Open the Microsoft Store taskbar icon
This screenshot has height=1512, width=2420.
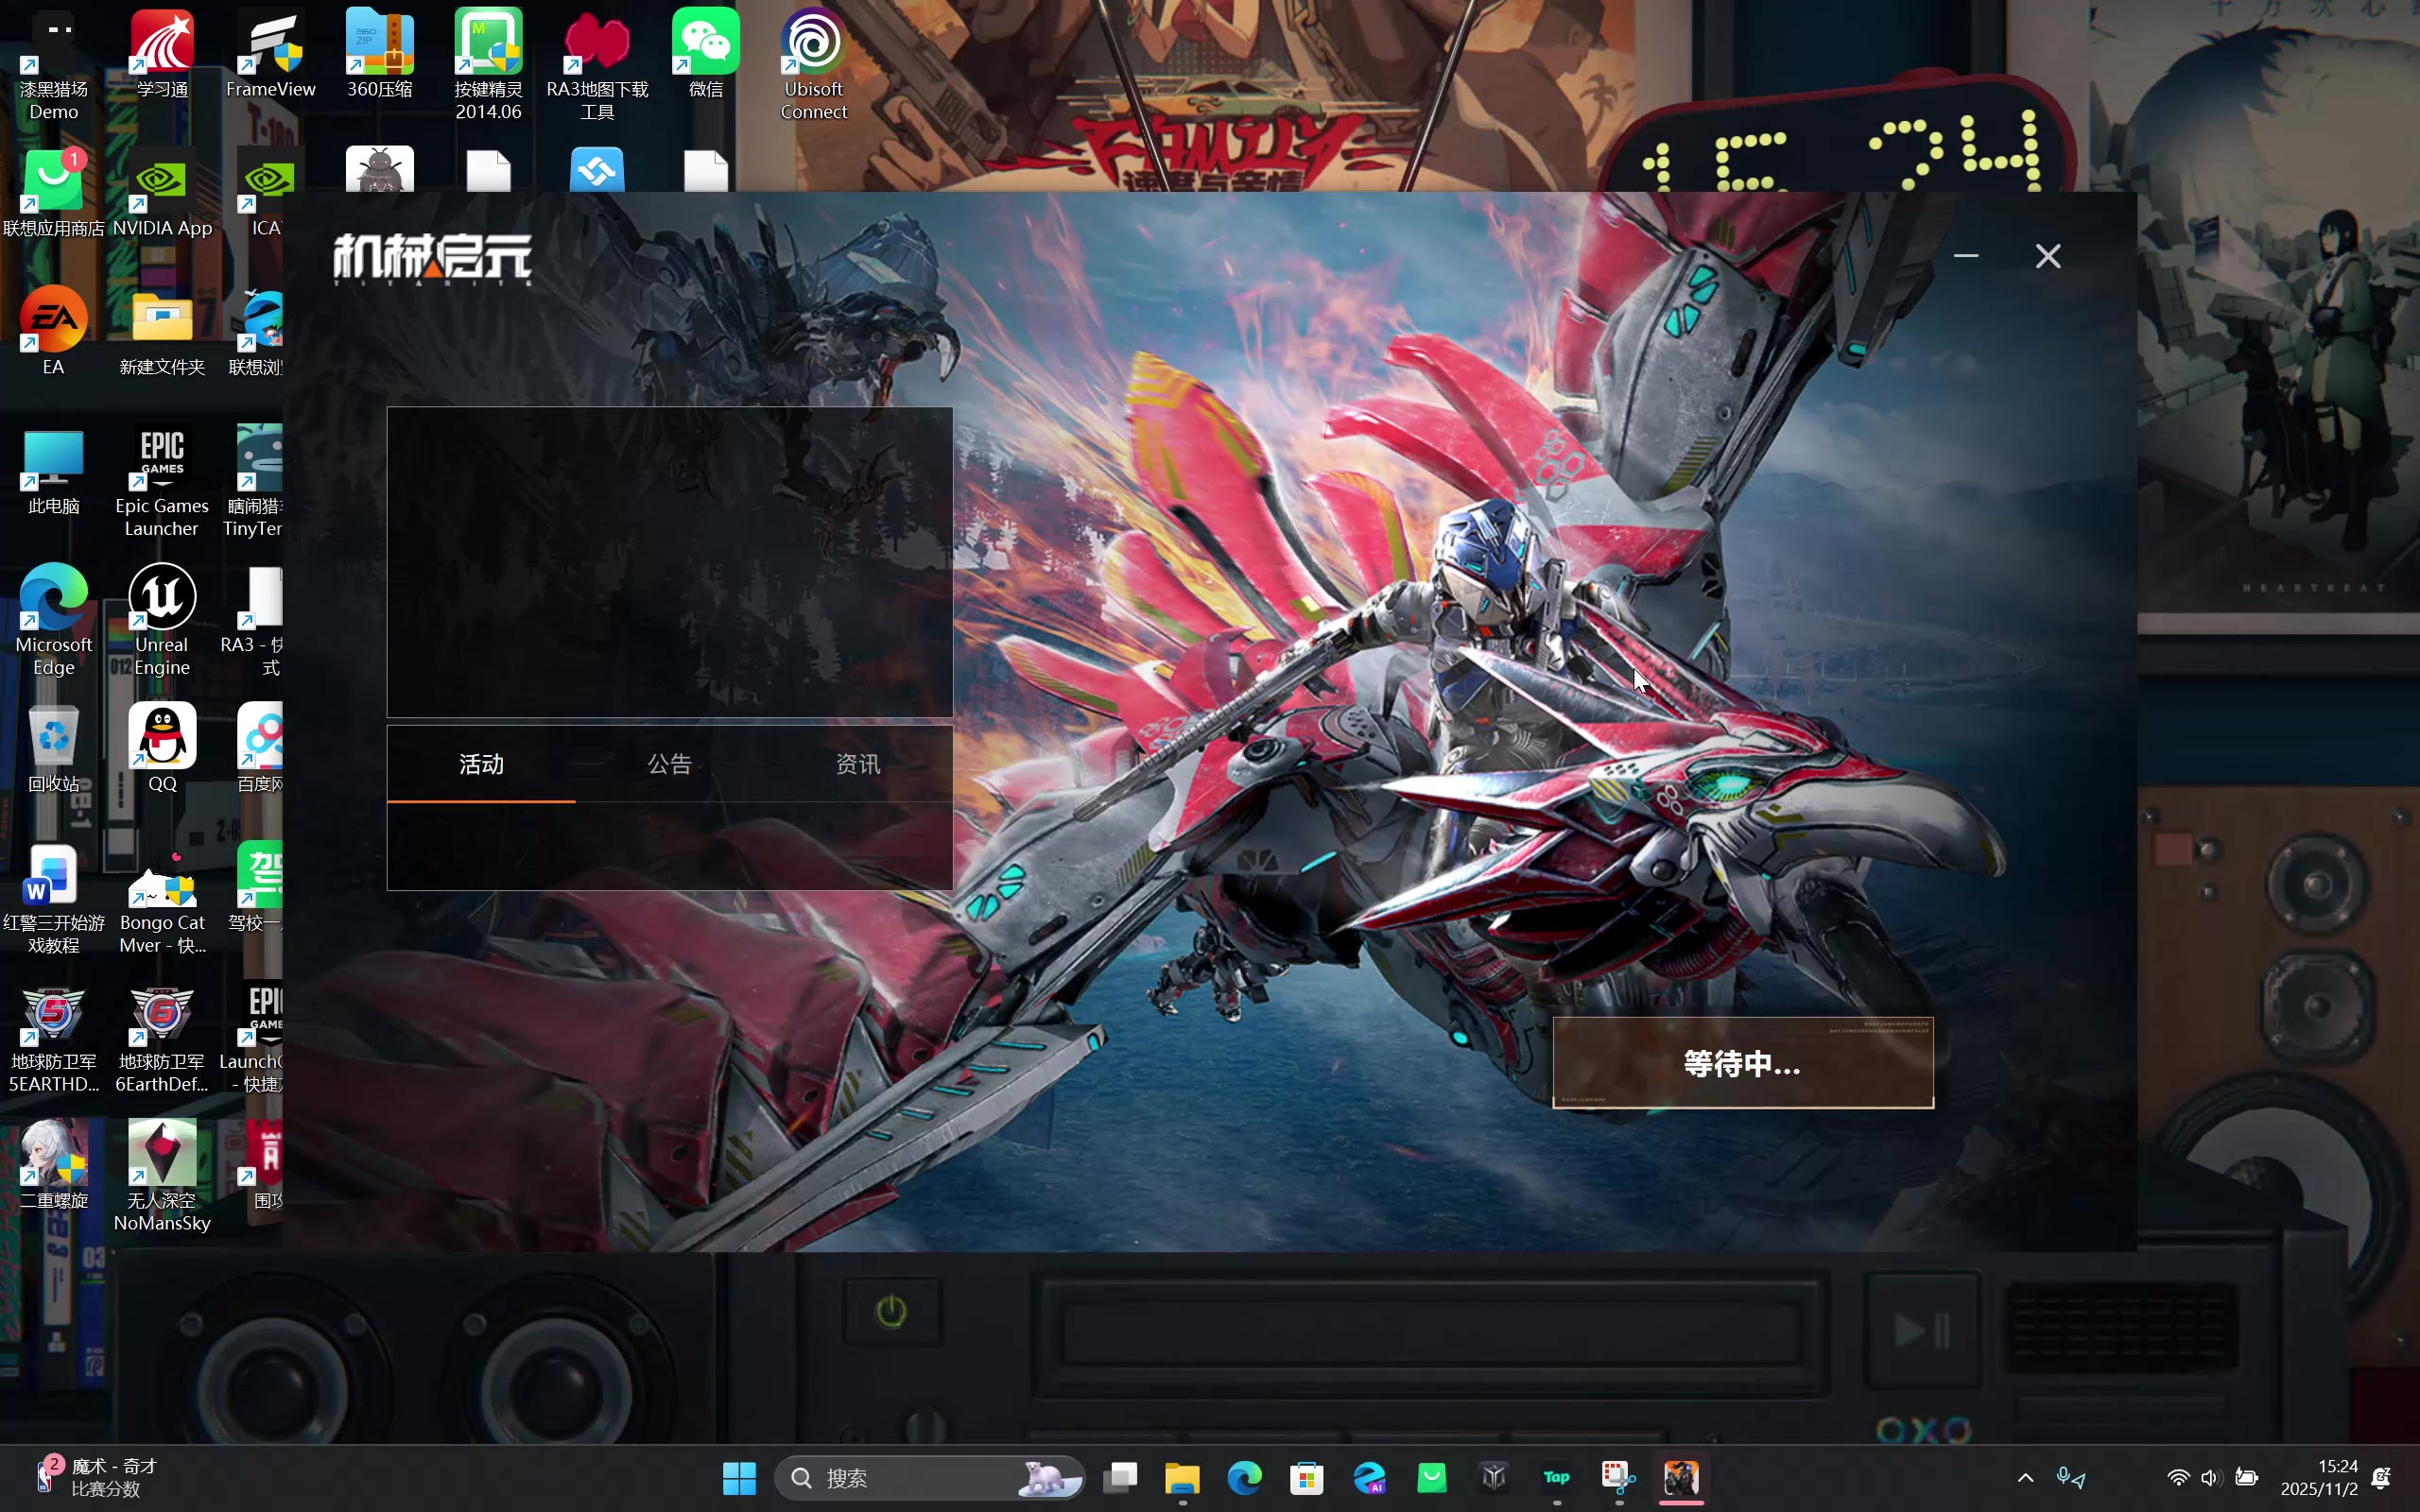(x=1307, y=1477)
